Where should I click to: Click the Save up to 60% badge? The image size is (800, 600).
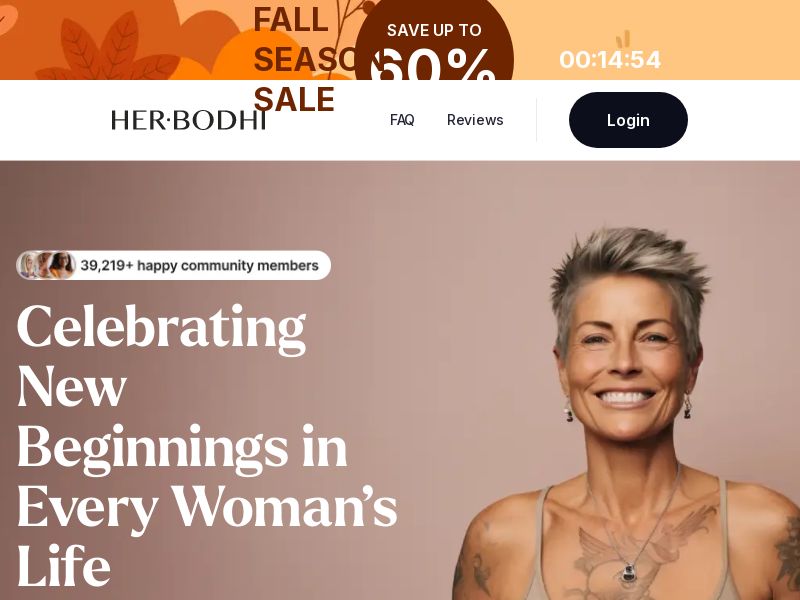click(x=434, y=41)
